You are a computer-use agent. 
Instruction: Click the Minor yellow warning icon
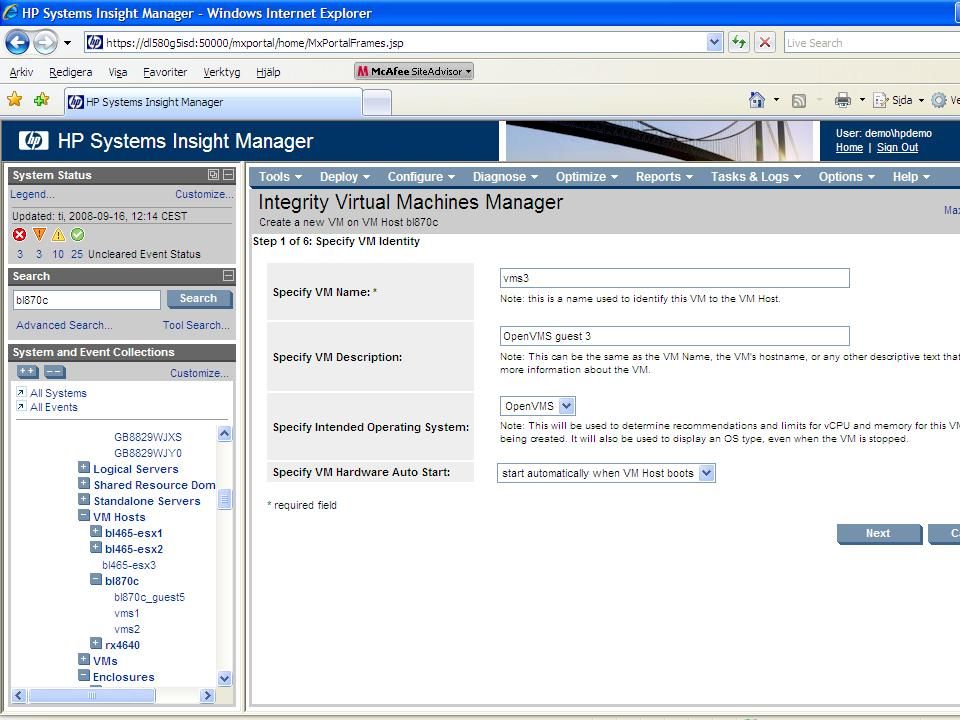[x=58, y=234]
